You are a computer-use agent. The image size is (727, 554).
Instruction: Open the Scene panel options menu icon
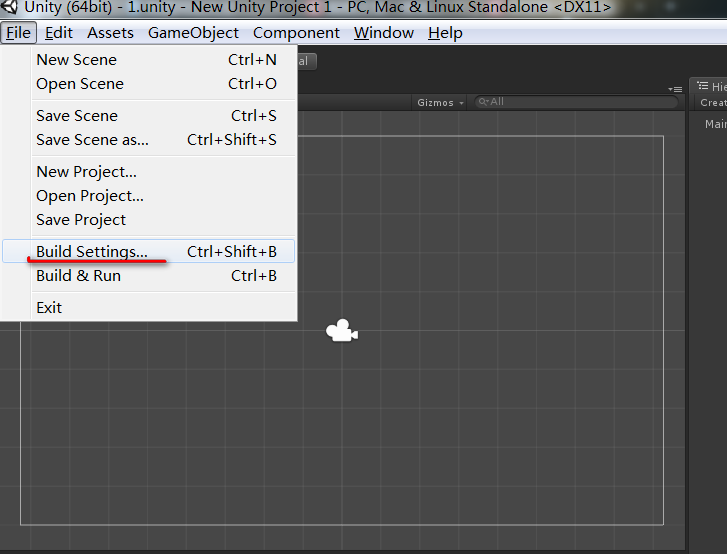[x=675, y=89]
